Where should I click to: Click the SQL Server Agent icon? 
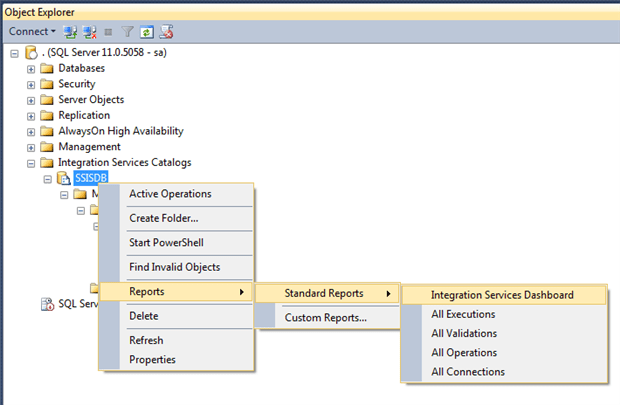click(47, 304)
